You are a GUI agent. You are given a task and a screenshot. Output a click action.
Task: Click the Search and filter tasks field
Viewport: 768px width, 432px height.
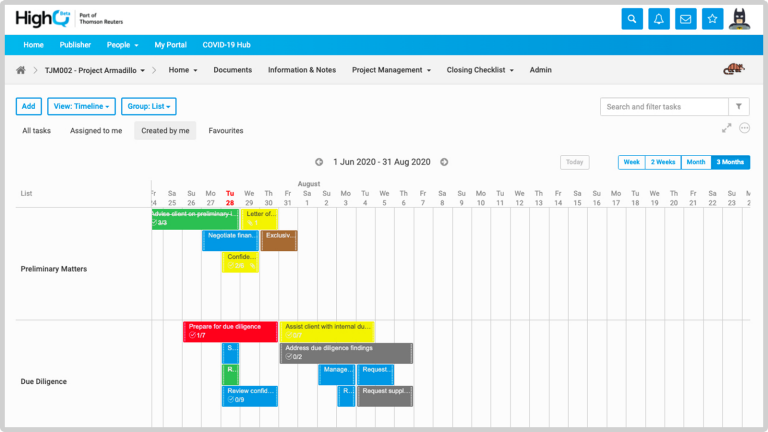(x=664, y=106)
